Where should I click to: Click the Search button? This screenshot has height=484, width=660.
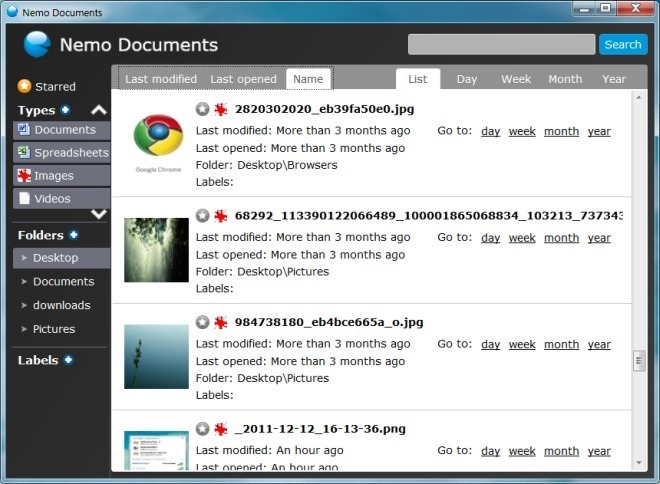point(623,44)
